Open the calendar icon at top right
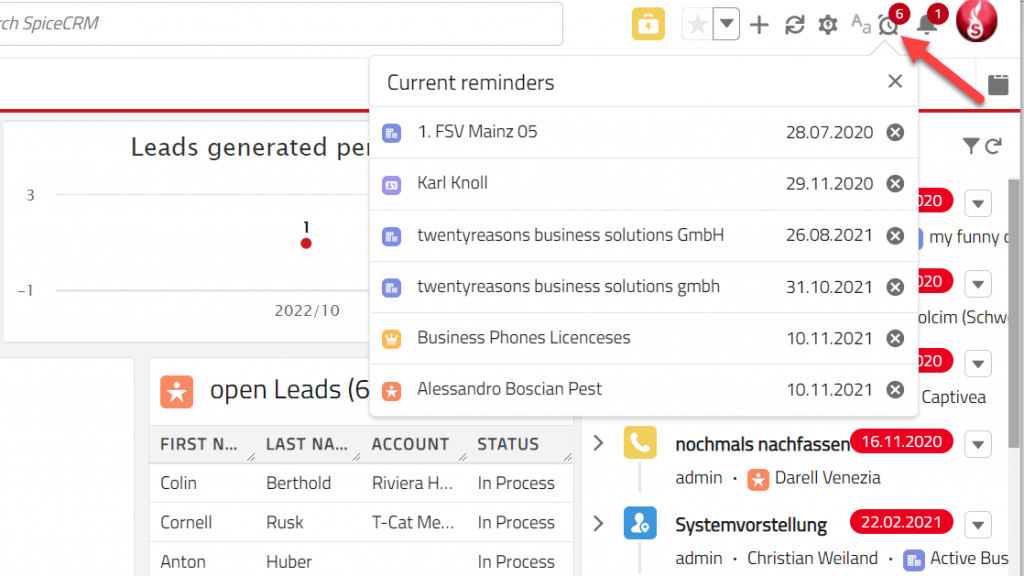This screenshot has width=1024, height=576. [x=998, y=84]
